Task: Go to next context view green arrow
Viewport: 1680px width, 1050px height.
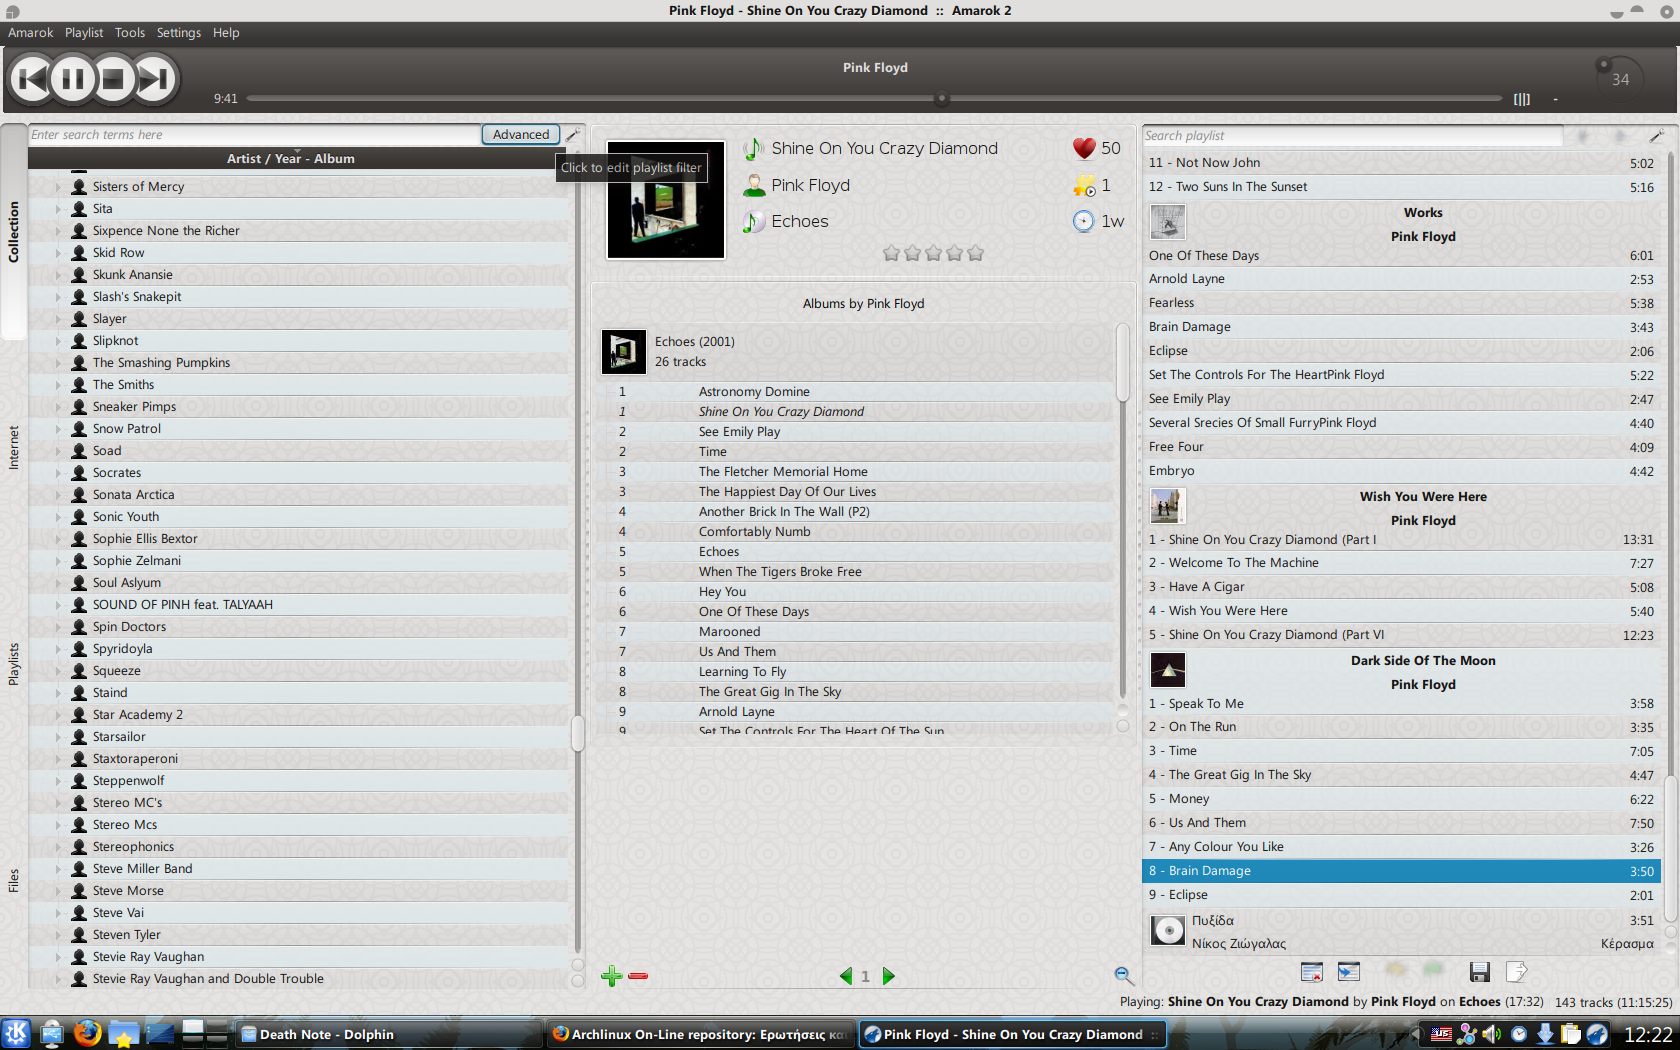Action: [888, 976]
